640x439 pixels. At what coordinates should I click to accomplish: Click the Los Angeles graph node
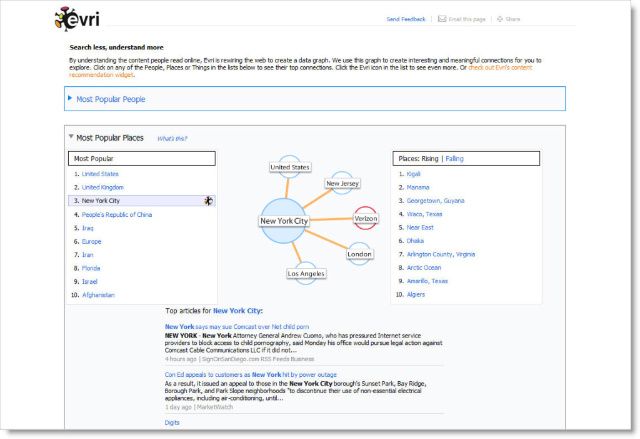tap(306, 273)
